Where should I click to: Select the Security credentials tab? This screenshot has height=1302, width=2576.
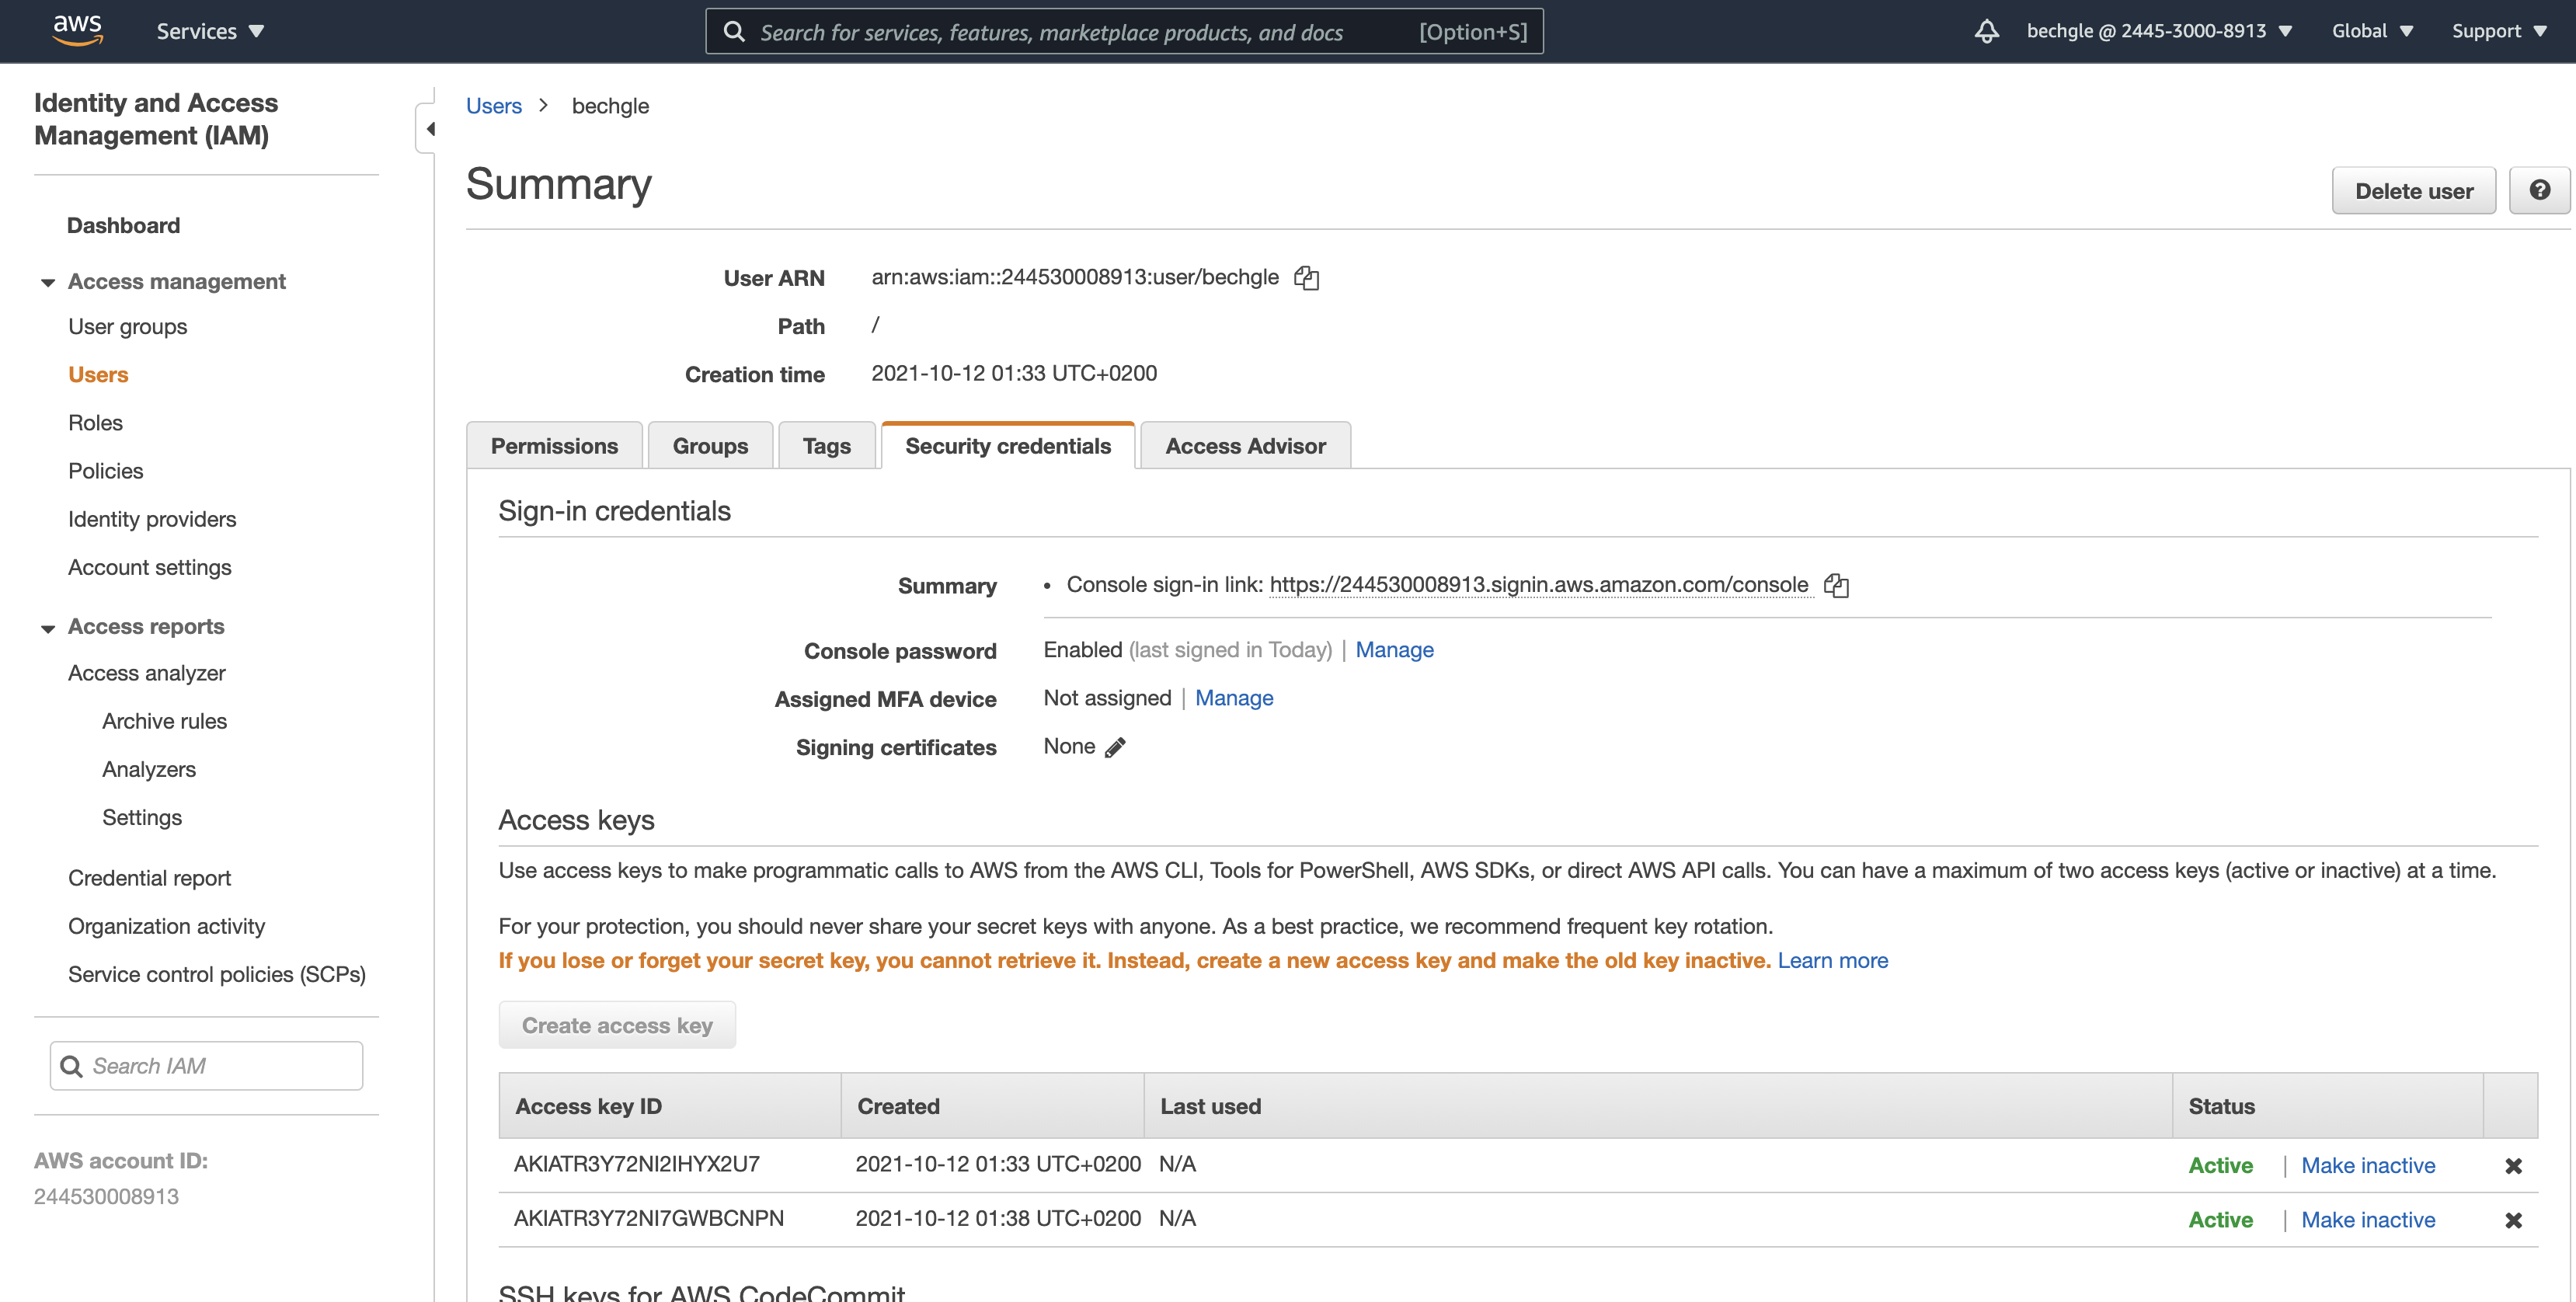pos(1008,446)
